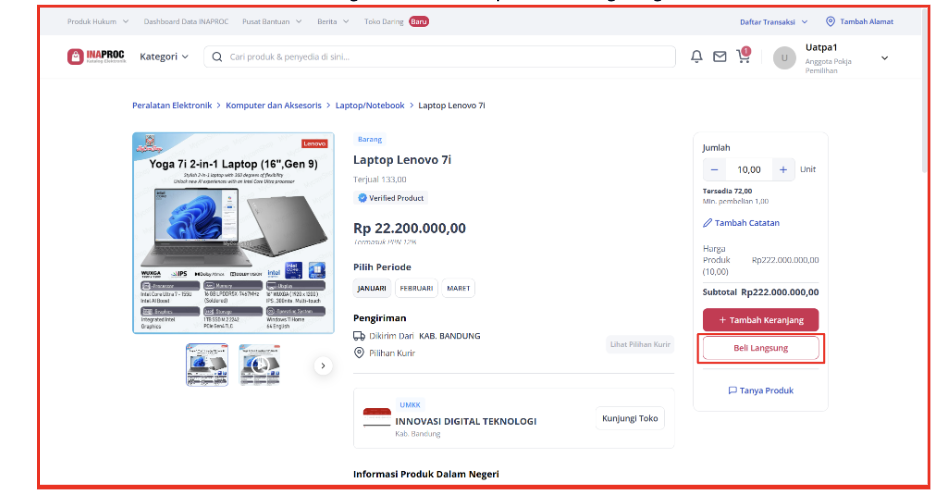Click the Laptop Lenovo 7i product title
Screen dimensions: 948x496
click(x=402, y=160)
